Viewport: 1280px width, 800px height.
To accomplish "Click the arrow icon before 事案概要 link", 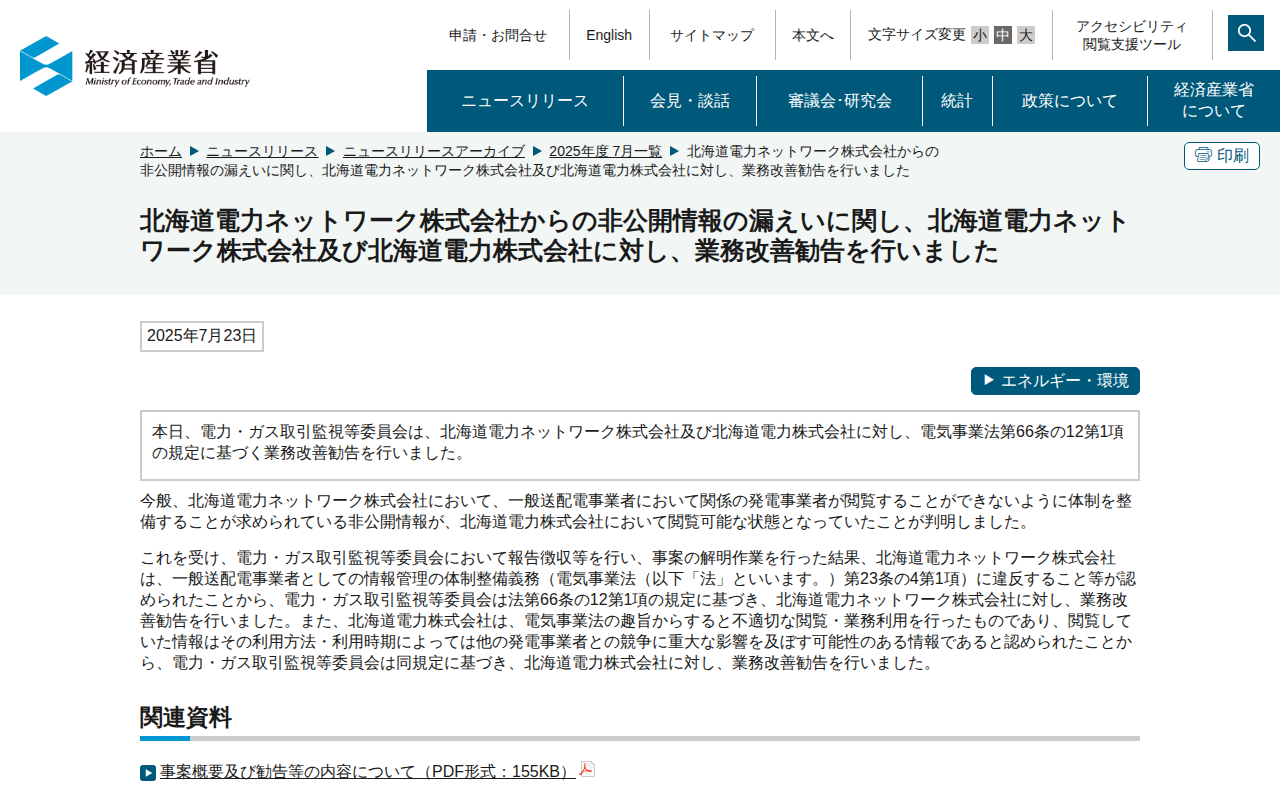I will [148, 773].
